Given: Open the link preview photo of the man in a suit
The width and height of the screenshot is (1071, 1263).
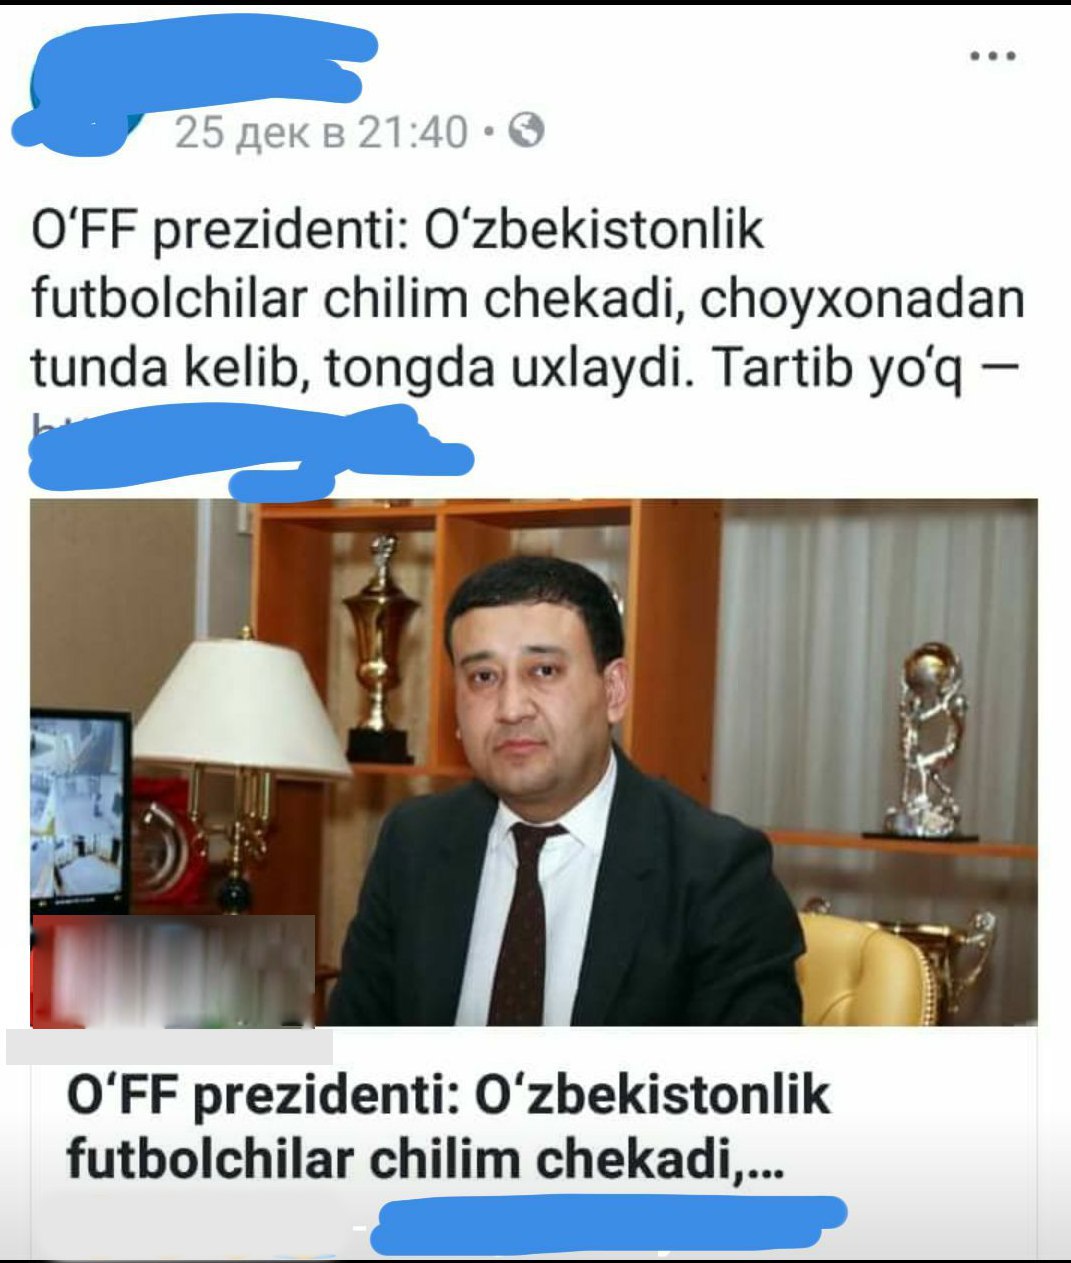Looking at the screenshot, I should pyautogui.click(x=534, y=763).
